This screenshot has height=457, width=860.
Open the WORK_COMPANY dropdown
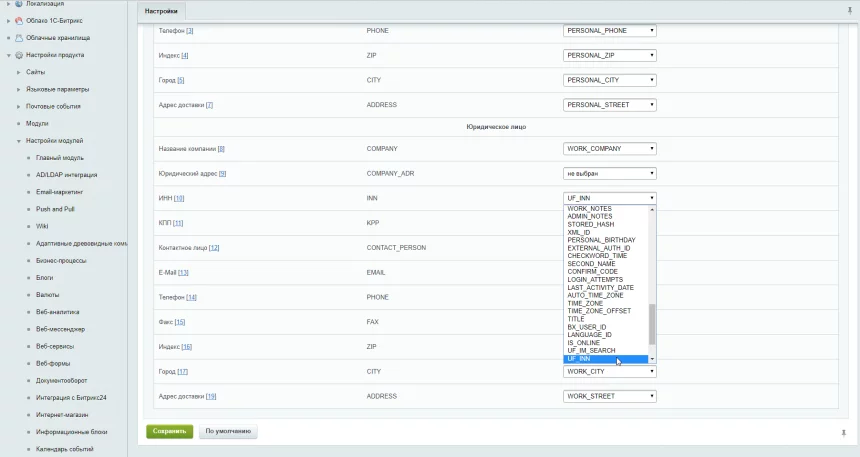[x=609, y=149]
